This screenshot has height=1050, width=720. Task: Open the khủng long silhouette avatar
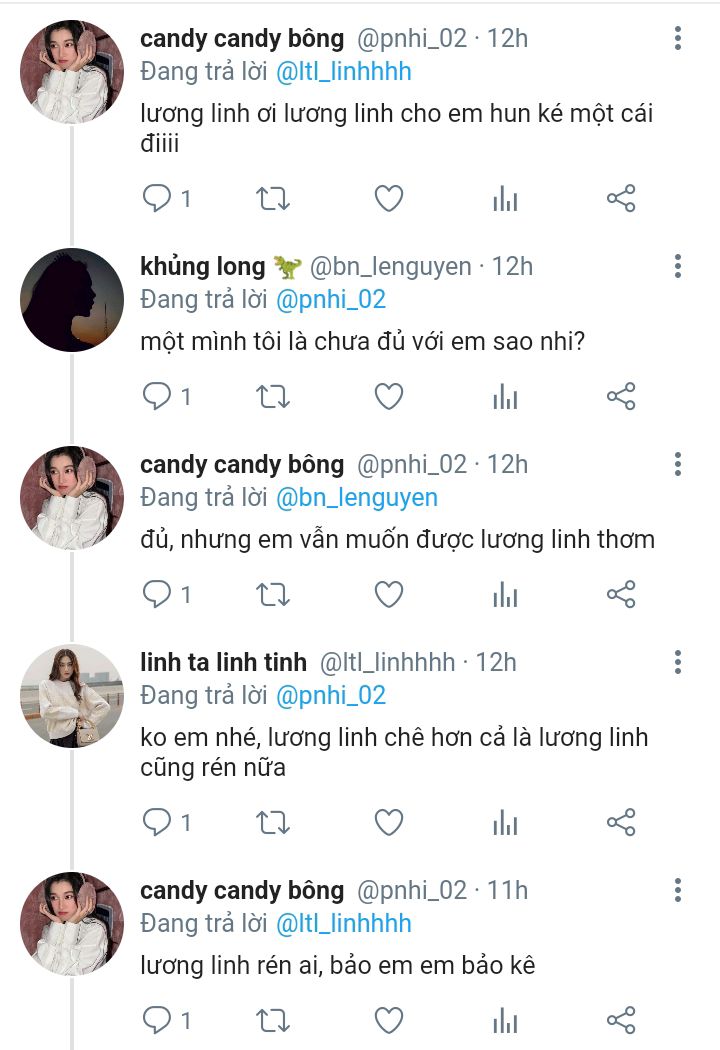tap(72, 300)
